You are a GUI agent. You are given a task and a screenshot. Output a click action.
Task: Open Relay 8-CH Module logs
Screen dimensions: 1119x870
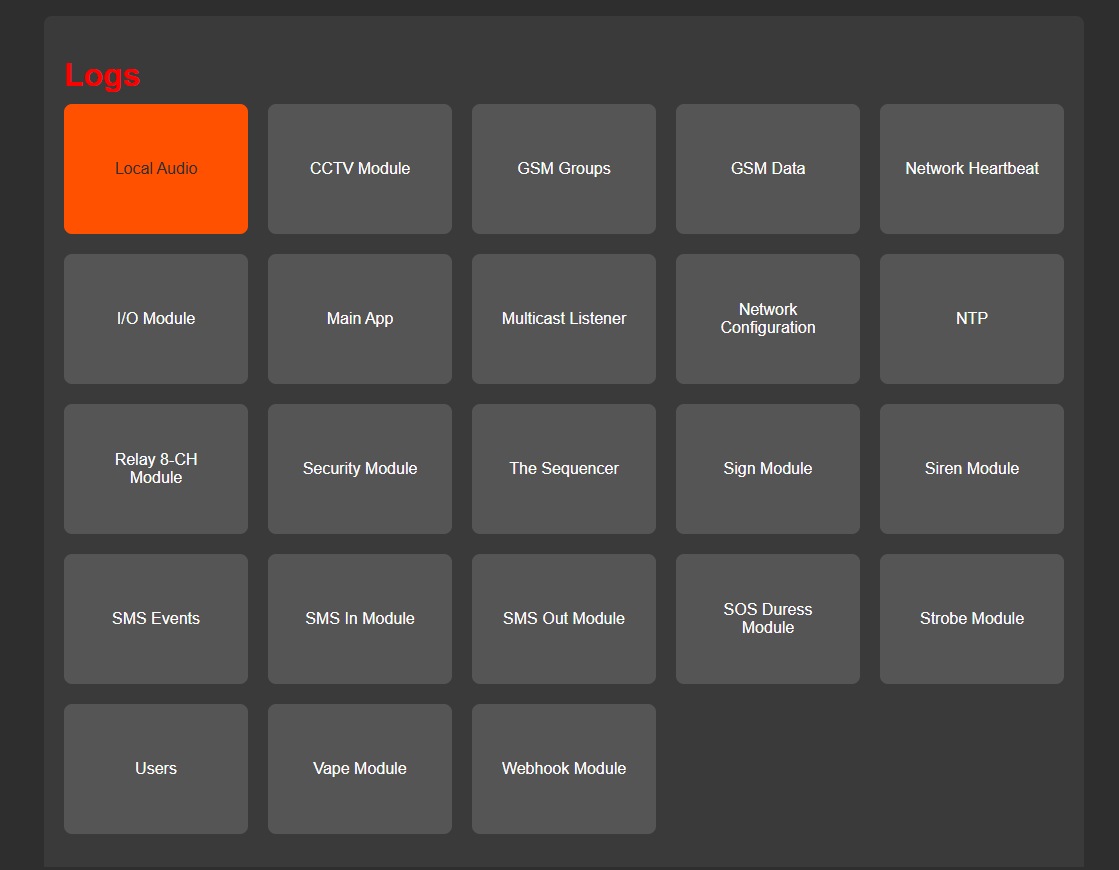pos(156,469)
